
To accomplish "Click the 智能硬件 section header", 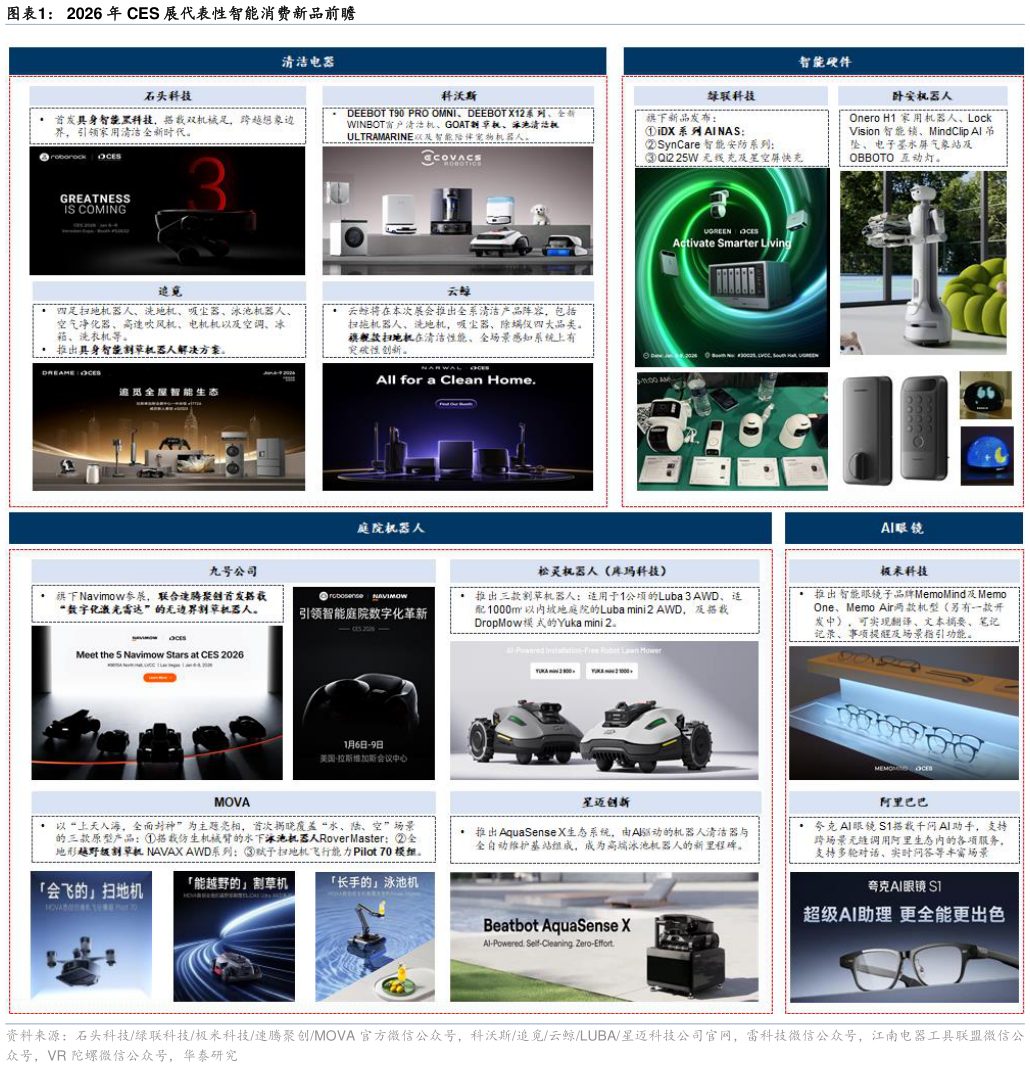I will pyautogui.click(x=824, y=61).
